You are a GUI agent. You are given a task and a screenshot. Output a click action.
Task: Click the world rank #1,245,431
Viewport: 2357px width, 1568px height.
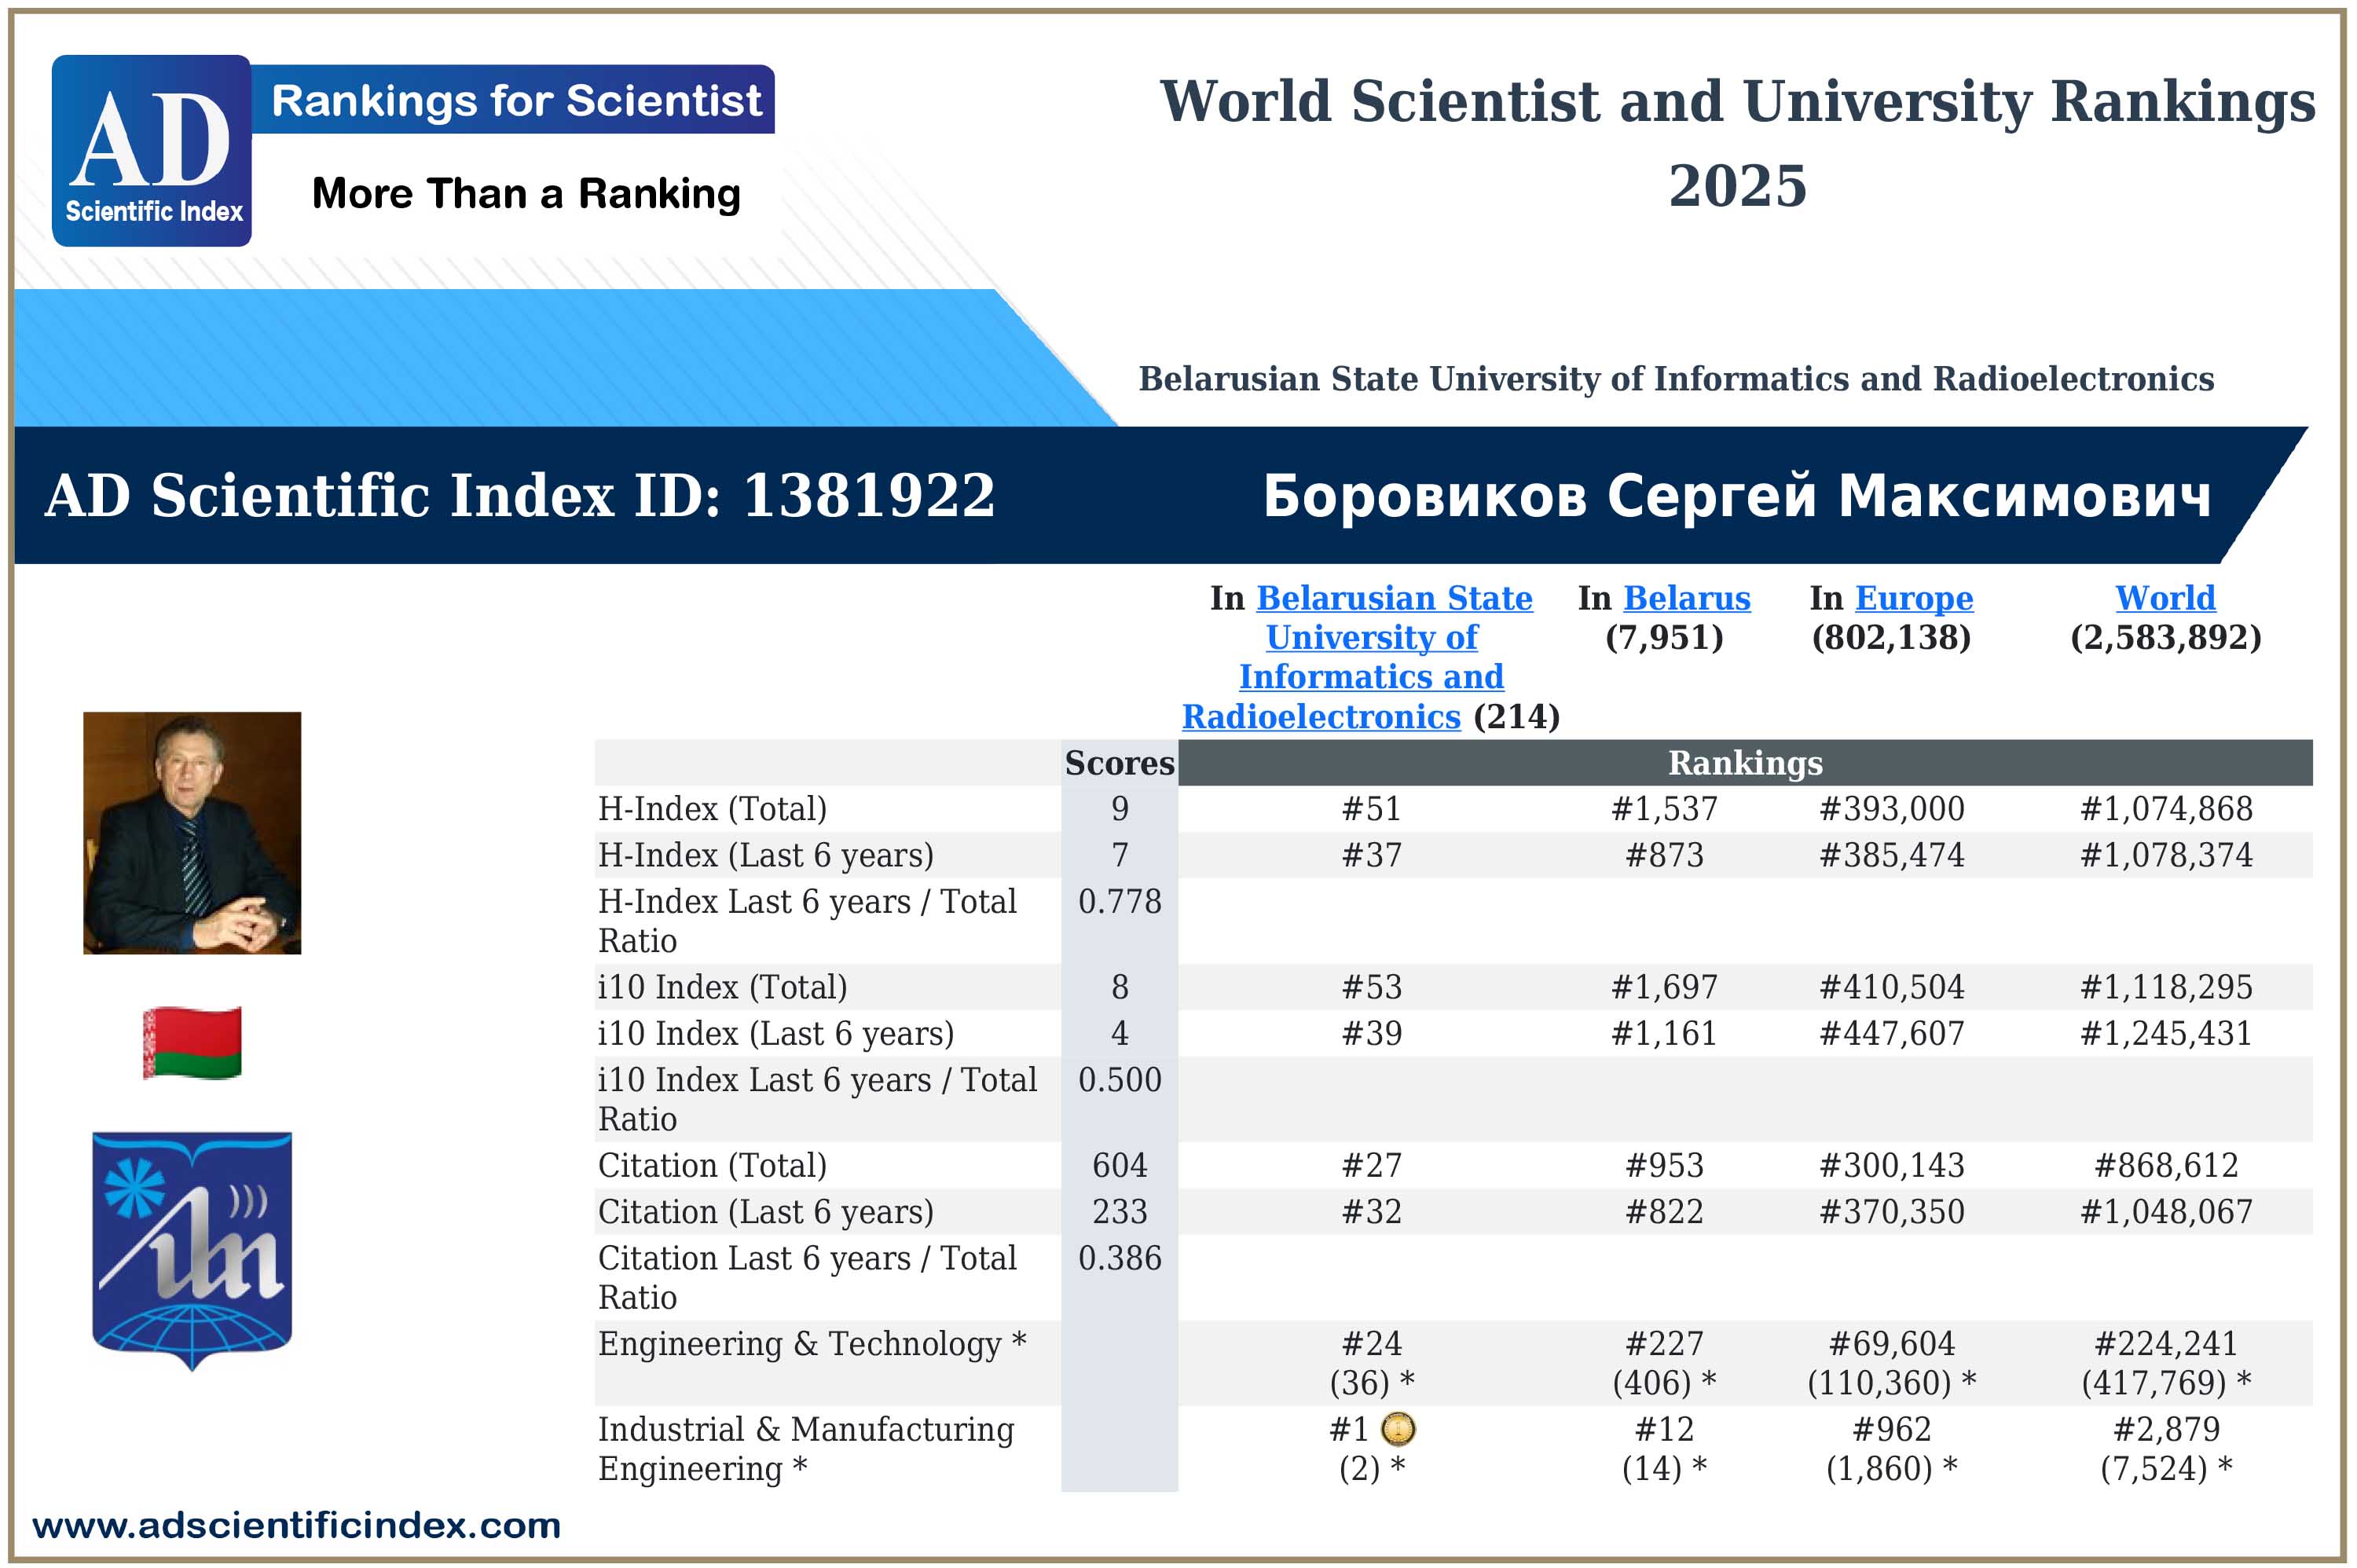2166,1033
